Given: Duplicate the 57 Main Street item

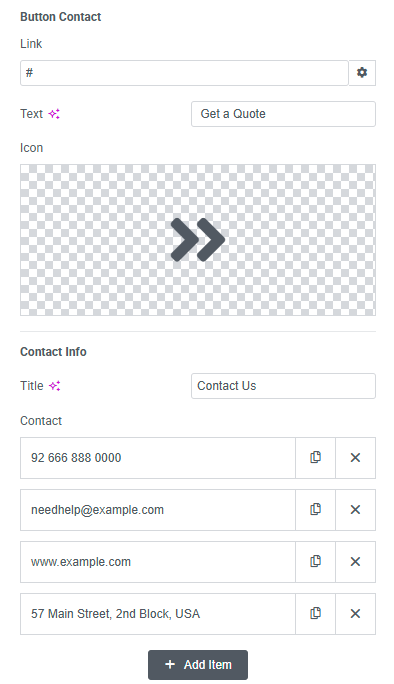Looking at the screenshot, I should coord(315,613).
